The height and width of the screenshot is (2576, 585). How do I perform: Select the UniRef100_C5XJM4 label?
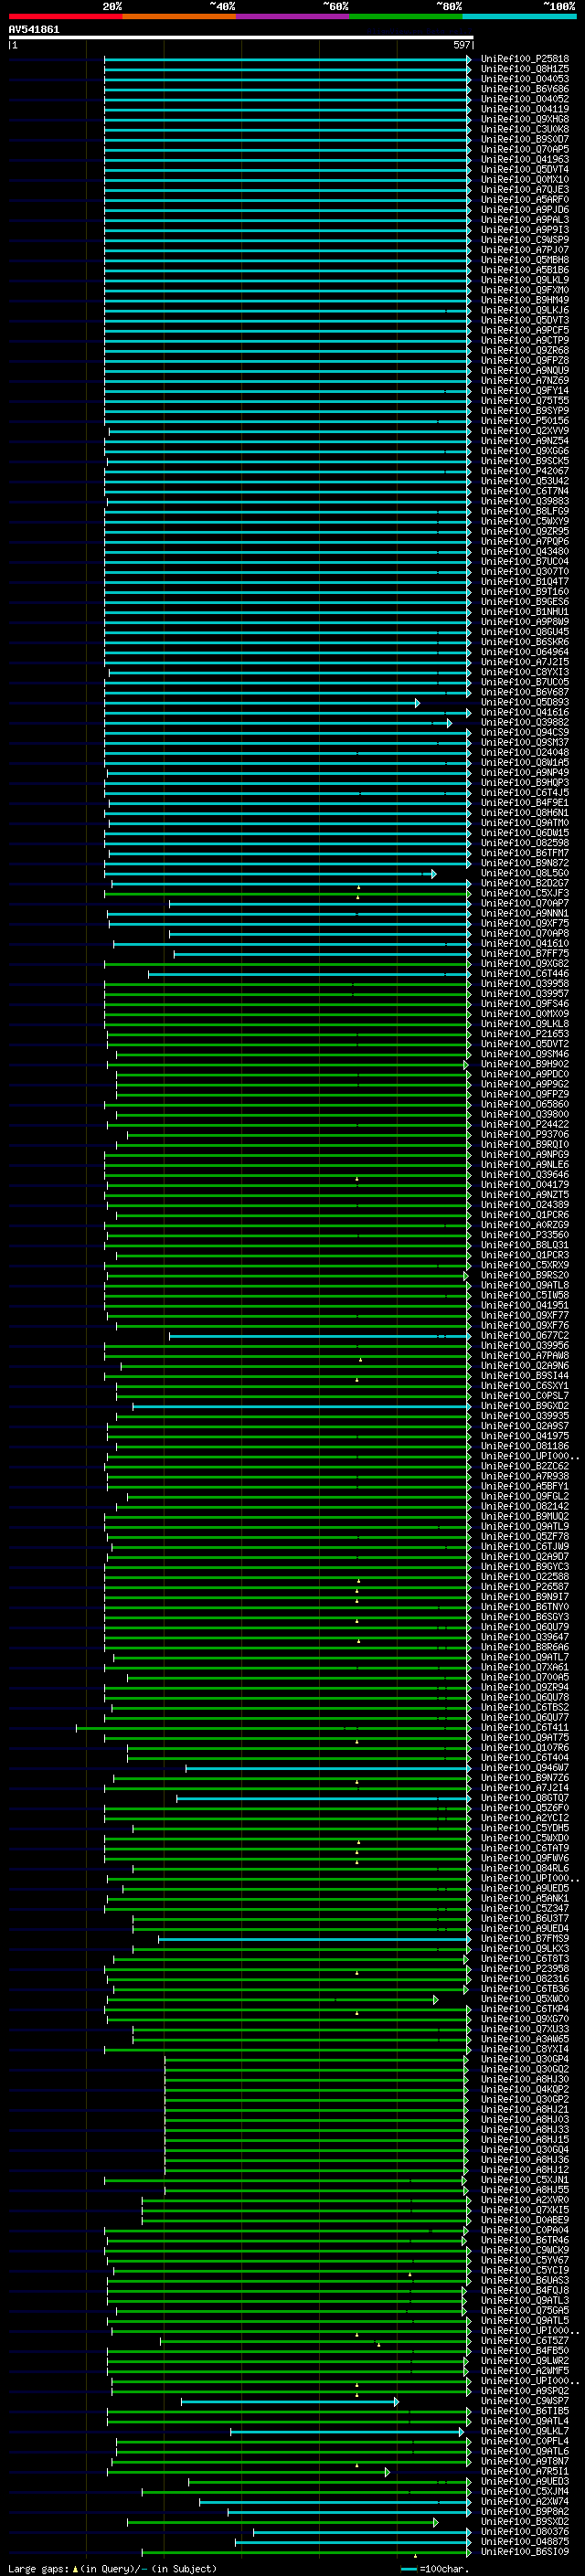525,2492
